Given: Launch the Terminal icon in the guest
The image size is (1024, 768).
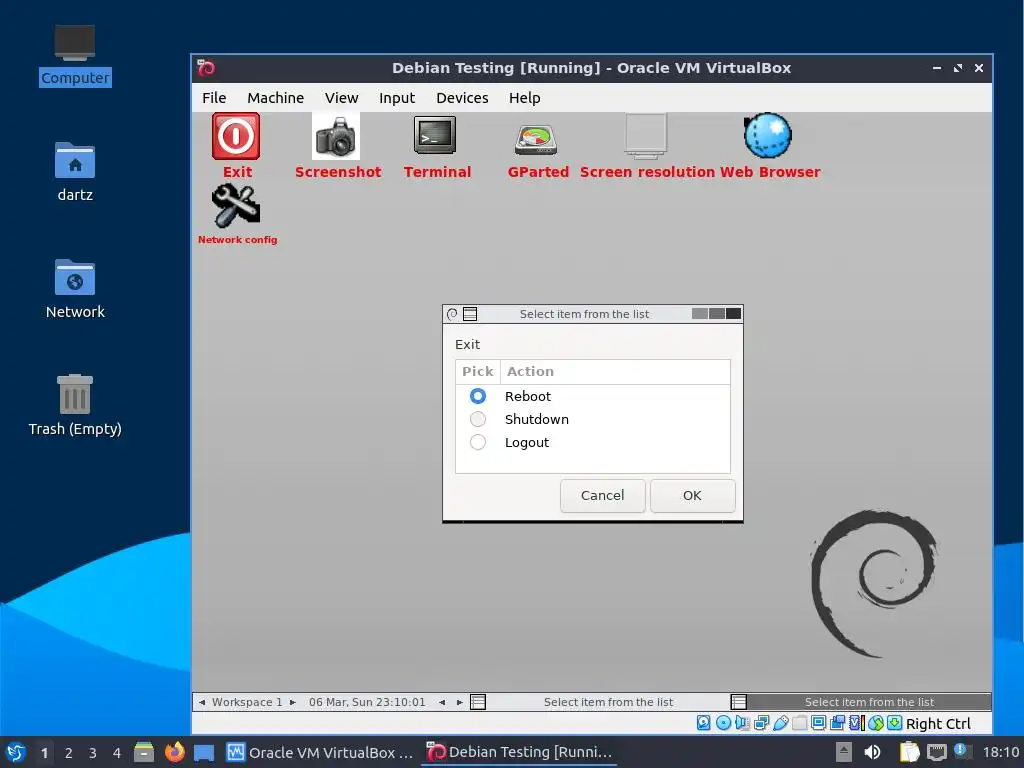Looking at the screenshot, I should [x=435, y=135].
